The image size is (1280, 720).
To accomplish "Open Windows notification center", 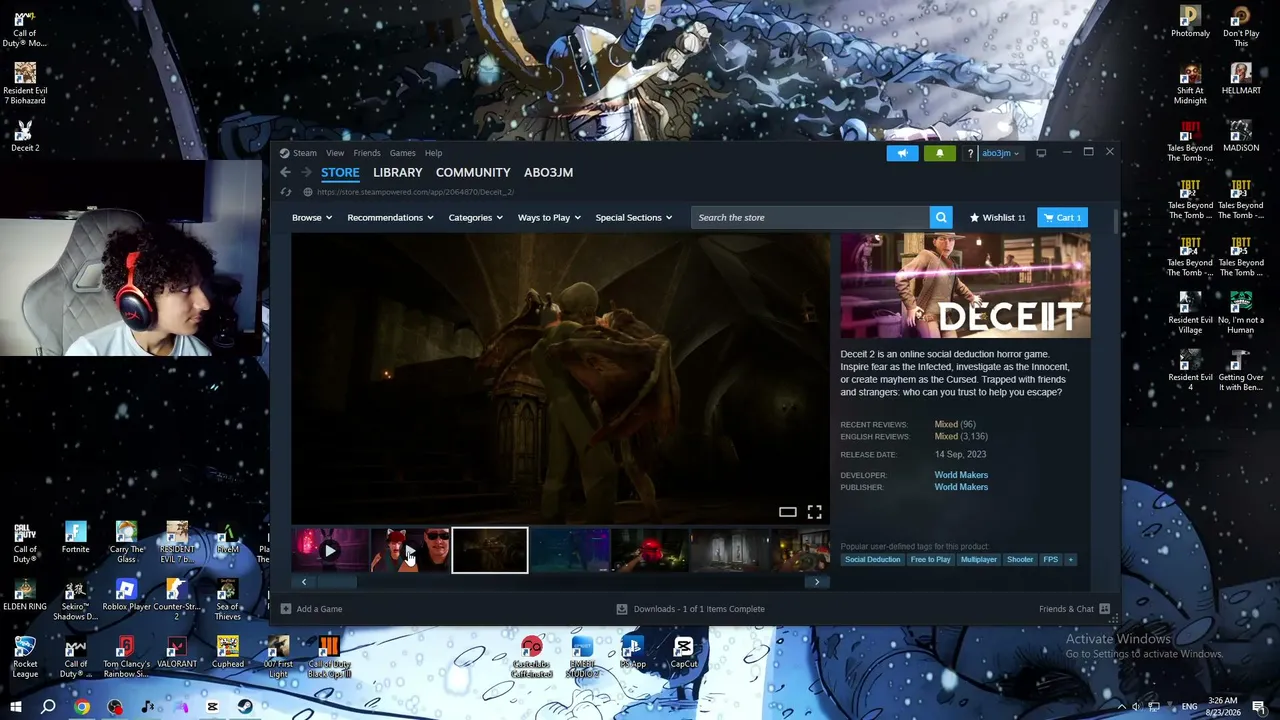I will click(x=1260, y=707).
